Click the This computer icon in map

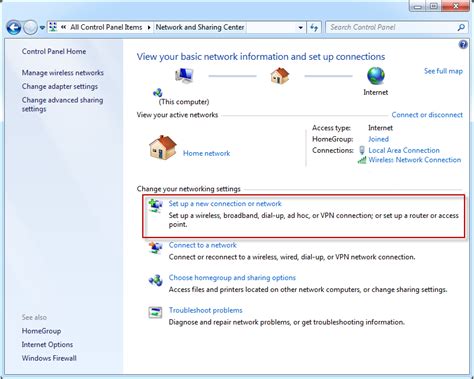184,76
